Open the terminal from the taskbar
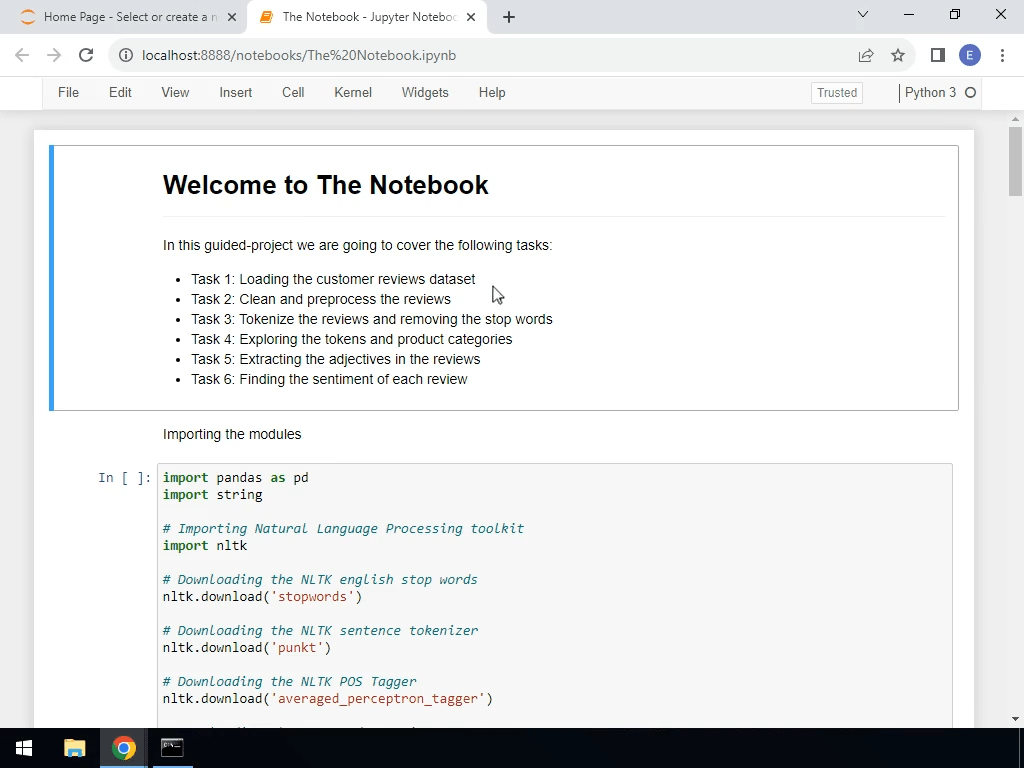Viewport: 1024px width, 768px height. (x=171, y=747)
